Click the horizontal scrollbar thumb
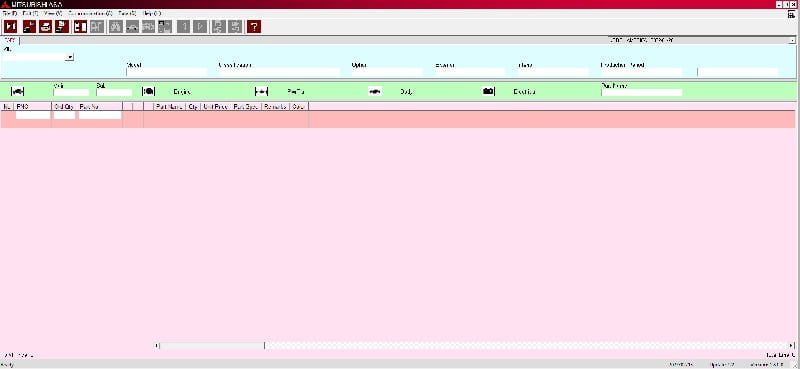Viewport: 800px width, 369px height. (x=212, y=346)
